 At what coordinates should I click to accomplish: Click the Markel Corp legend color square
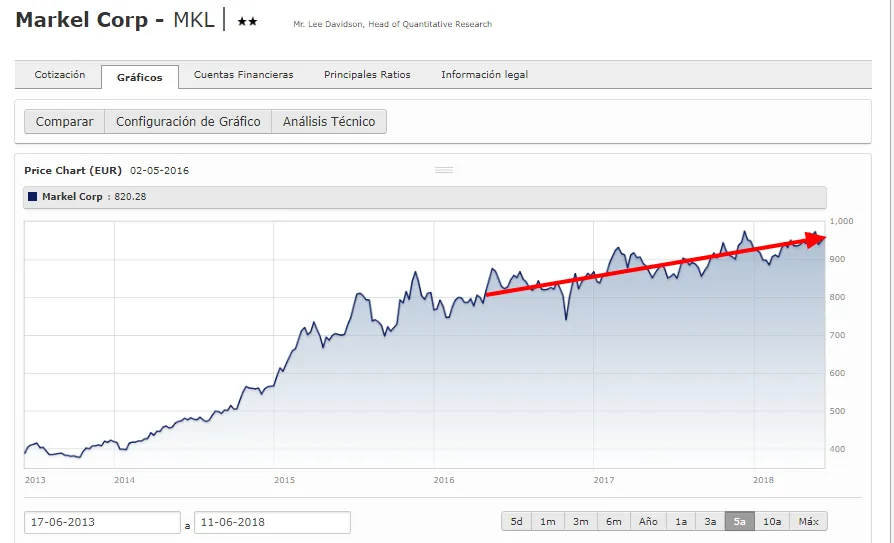pyautogui.click(x=33, y=197)
